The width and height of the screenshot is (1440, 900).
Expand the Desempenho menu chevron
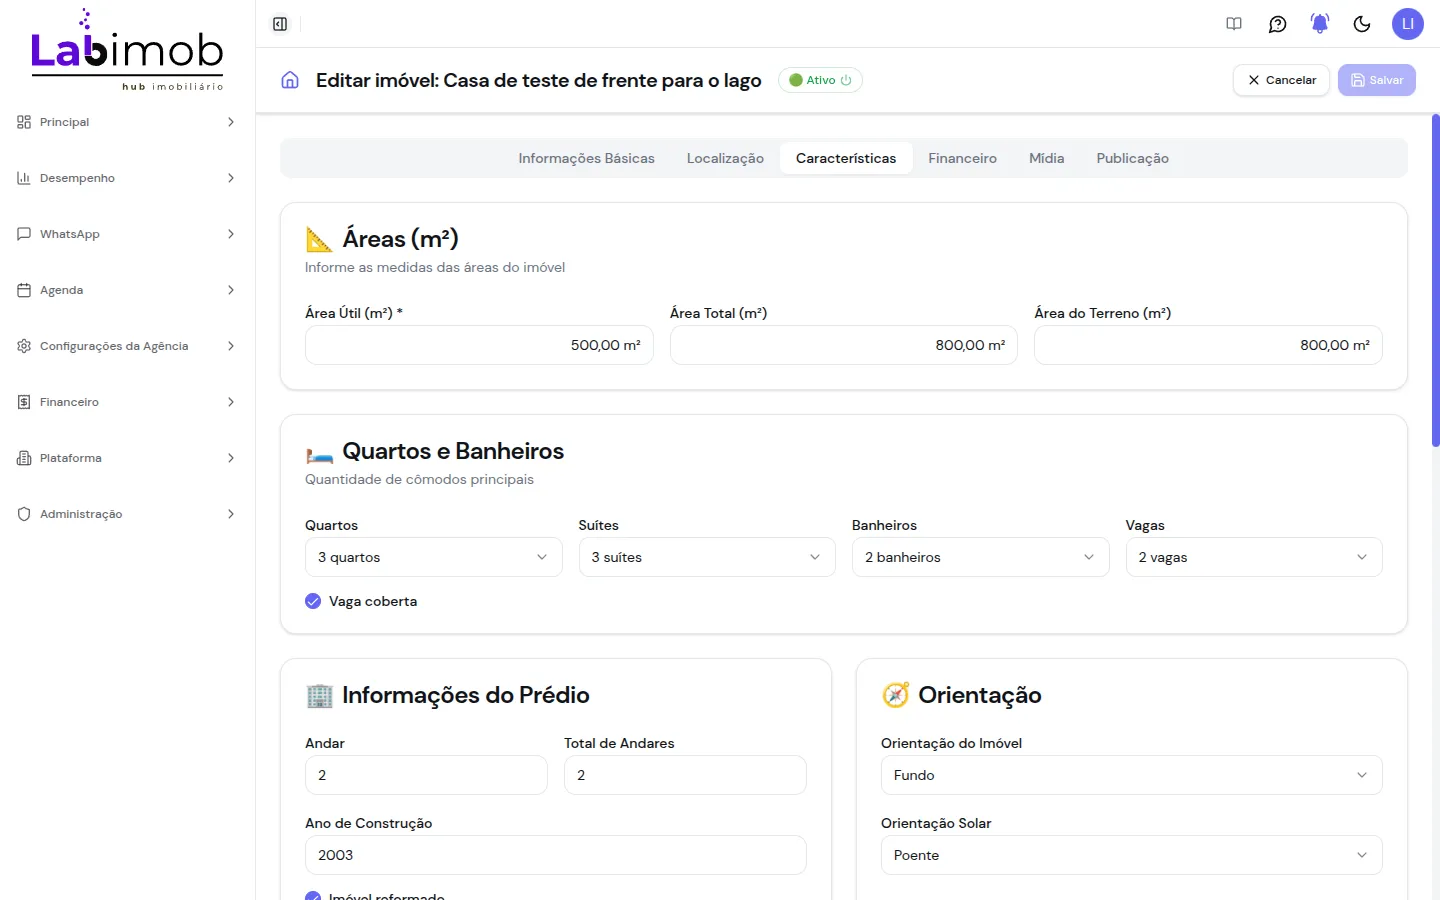point(231,178)
